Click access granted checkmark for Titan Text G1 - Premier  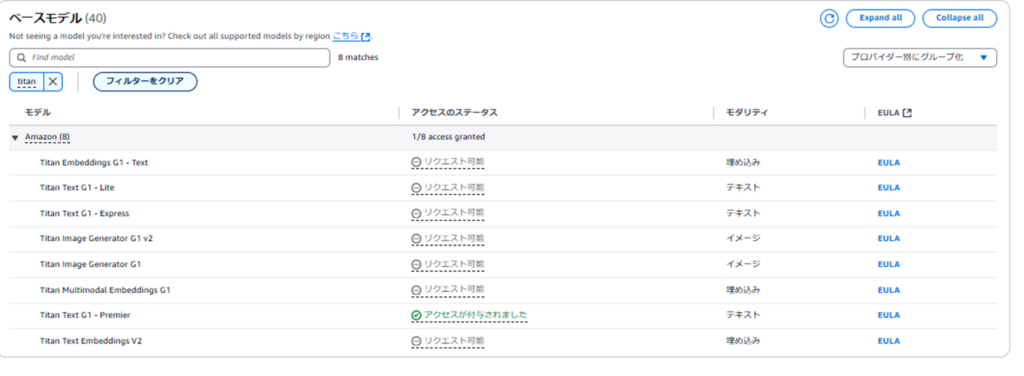click(x=416, y=315)
